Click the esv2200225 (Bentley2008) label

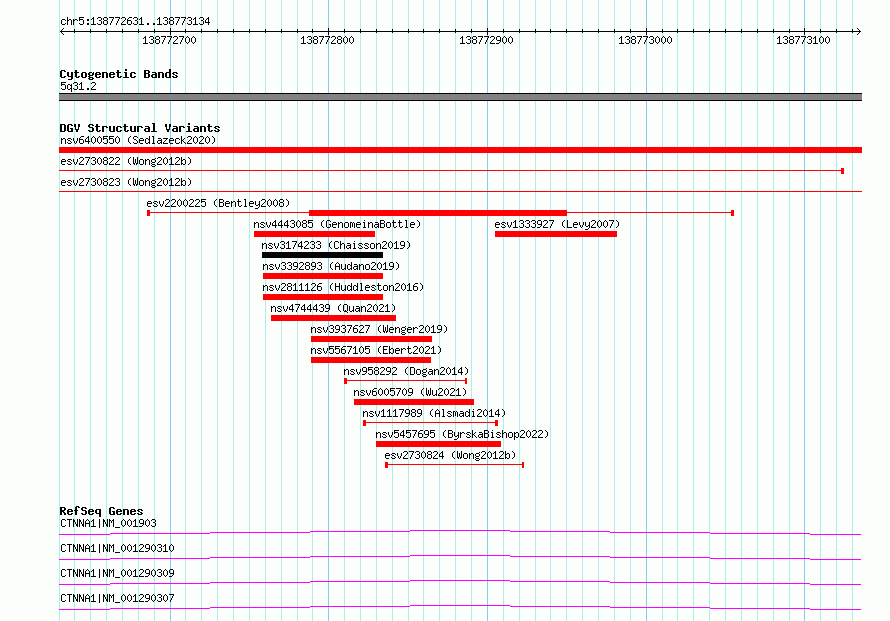point(218,203)
